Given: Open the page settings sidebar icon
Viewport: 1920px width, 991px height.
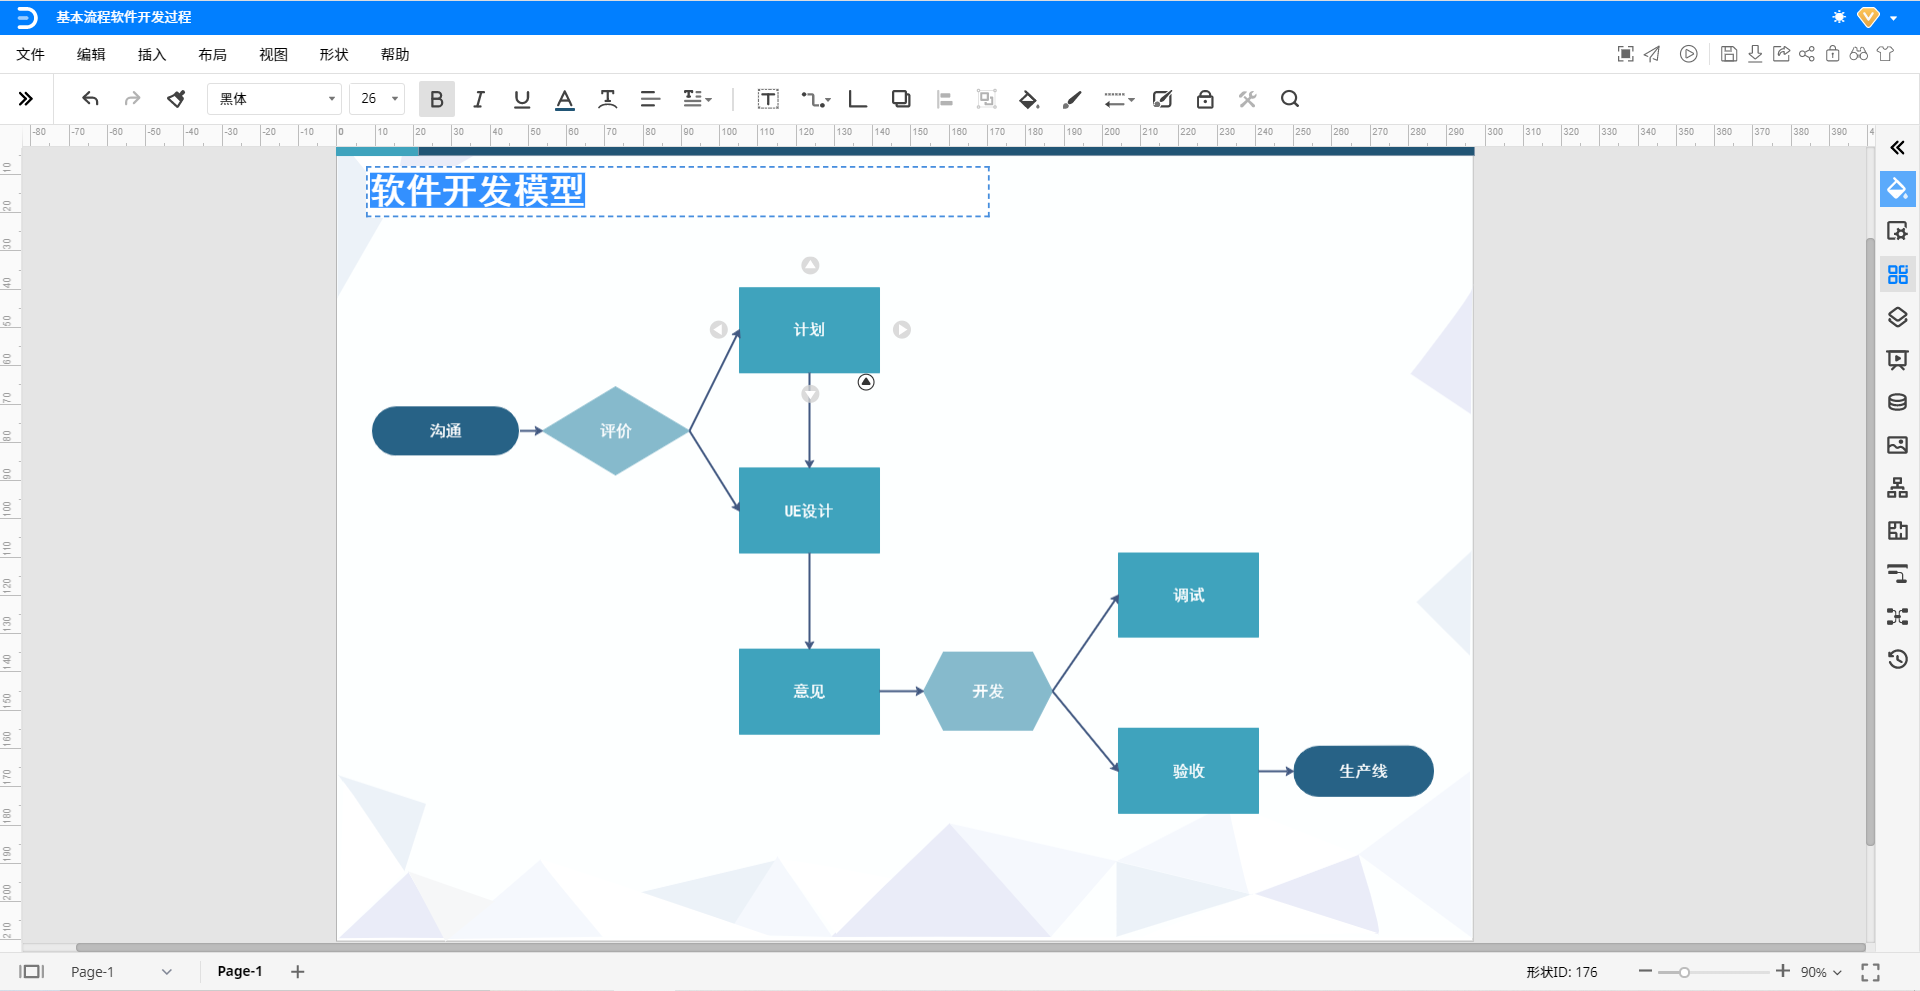Looking at the screenshot, I should pos(1897,232).
